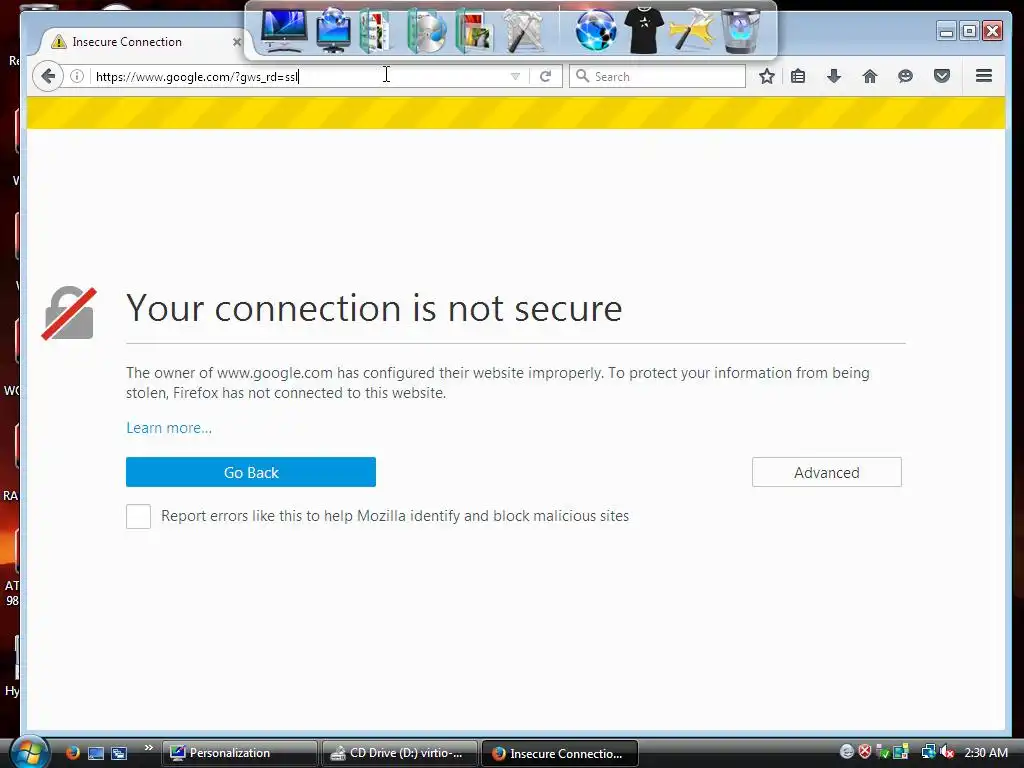
Task: Open the network computer globe dock icon
Action: (x=334, y=30)
